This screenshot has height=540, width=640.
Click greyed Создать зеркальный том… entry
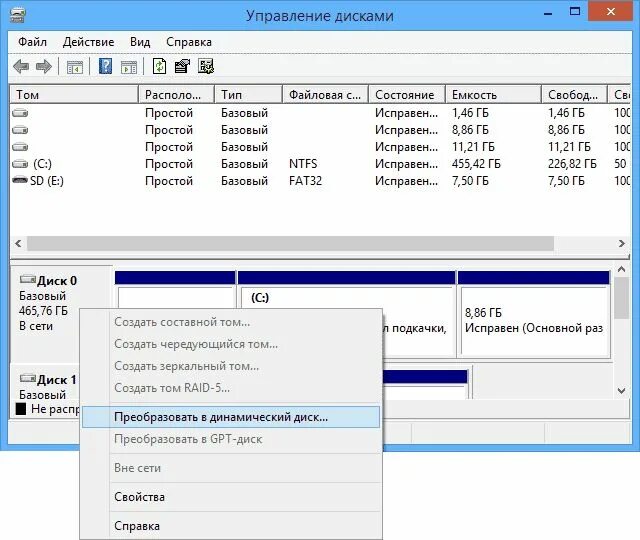[x=231, y=366]
